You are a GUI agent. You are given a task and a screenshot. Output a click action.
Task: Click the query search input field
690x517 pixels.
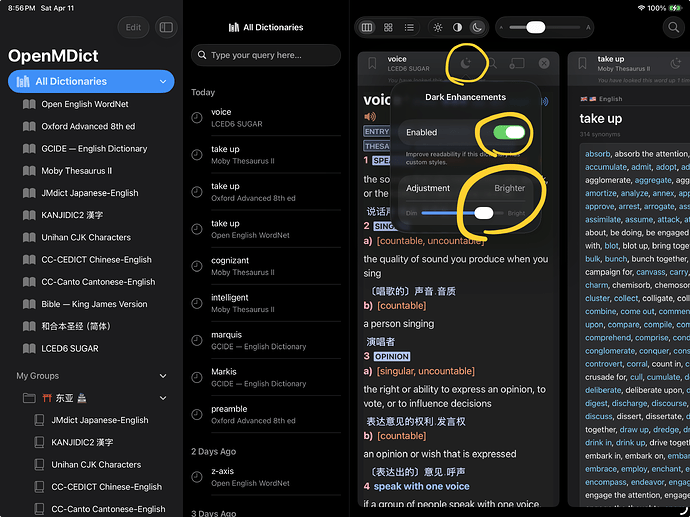tap(266, 55)
